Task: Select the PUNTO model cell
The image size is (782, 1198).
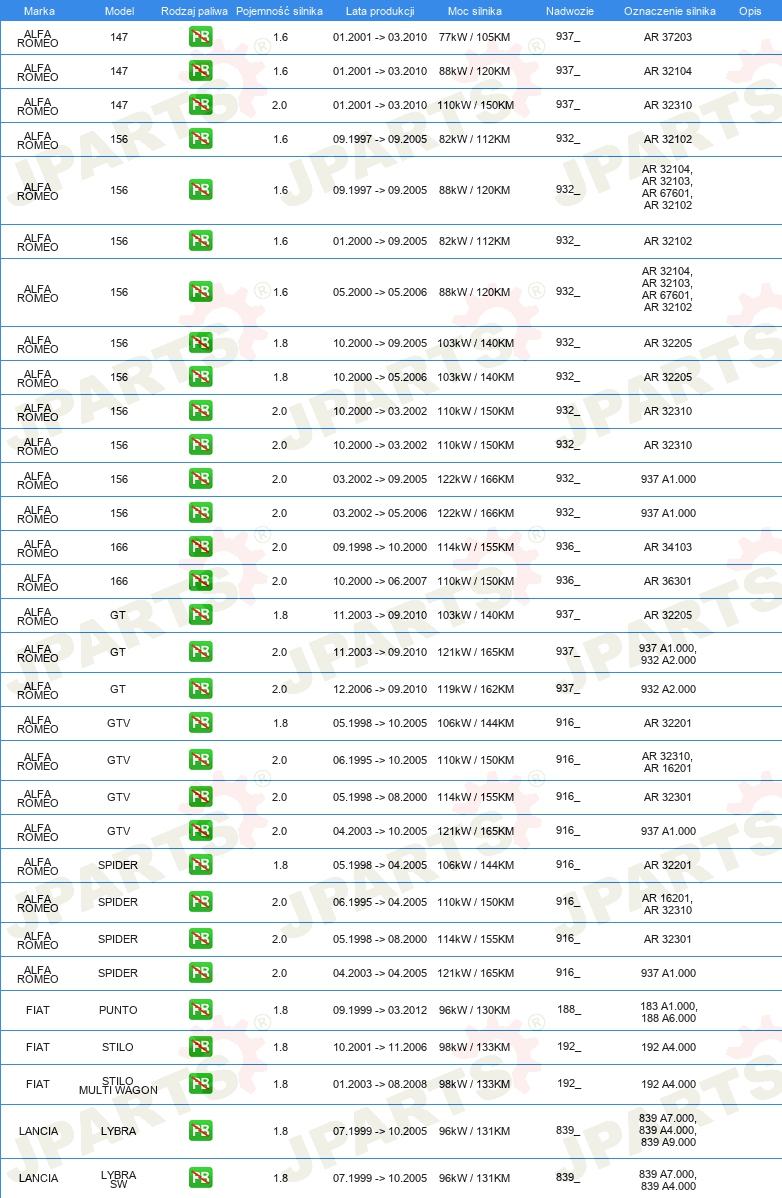Action: (x=118, y=1010)
